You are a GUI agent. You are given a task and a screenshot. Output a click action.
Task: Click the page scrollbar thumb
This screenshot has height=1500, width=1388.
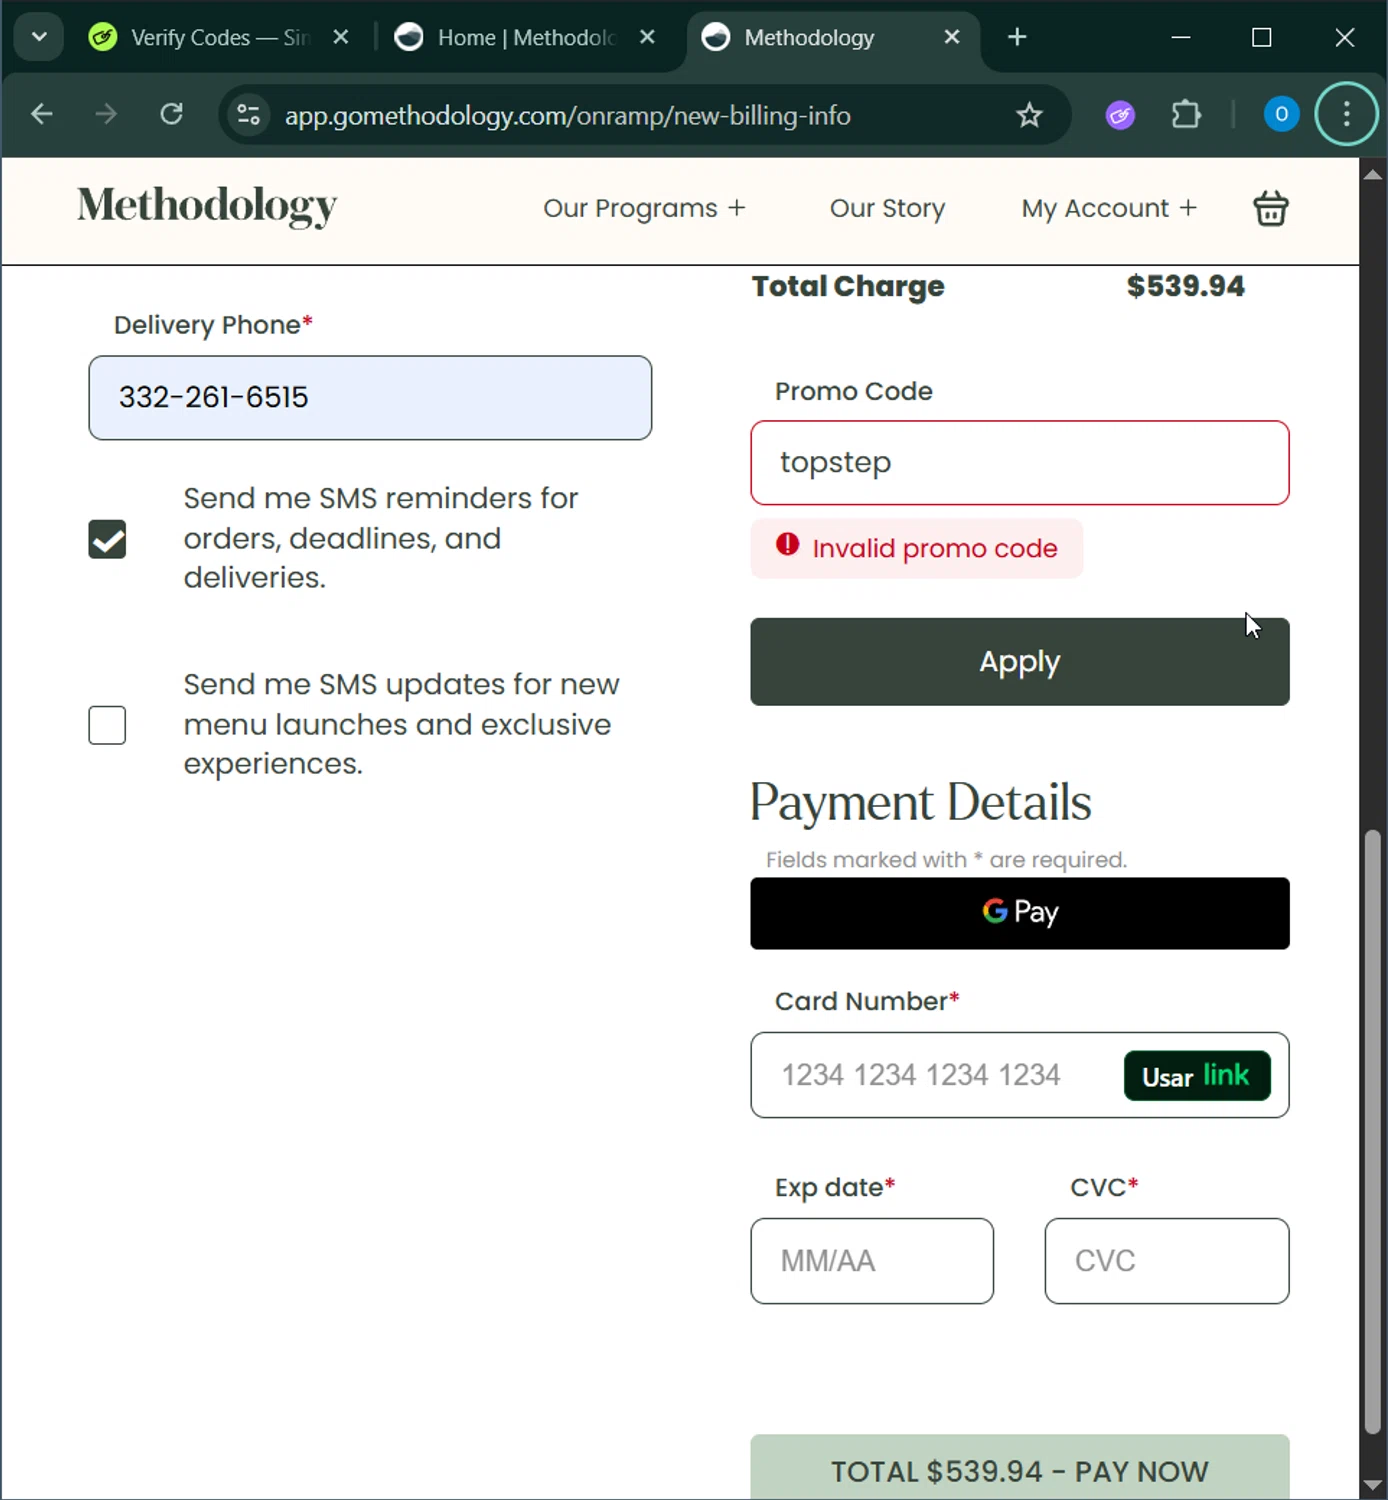pos(1373,1132)
